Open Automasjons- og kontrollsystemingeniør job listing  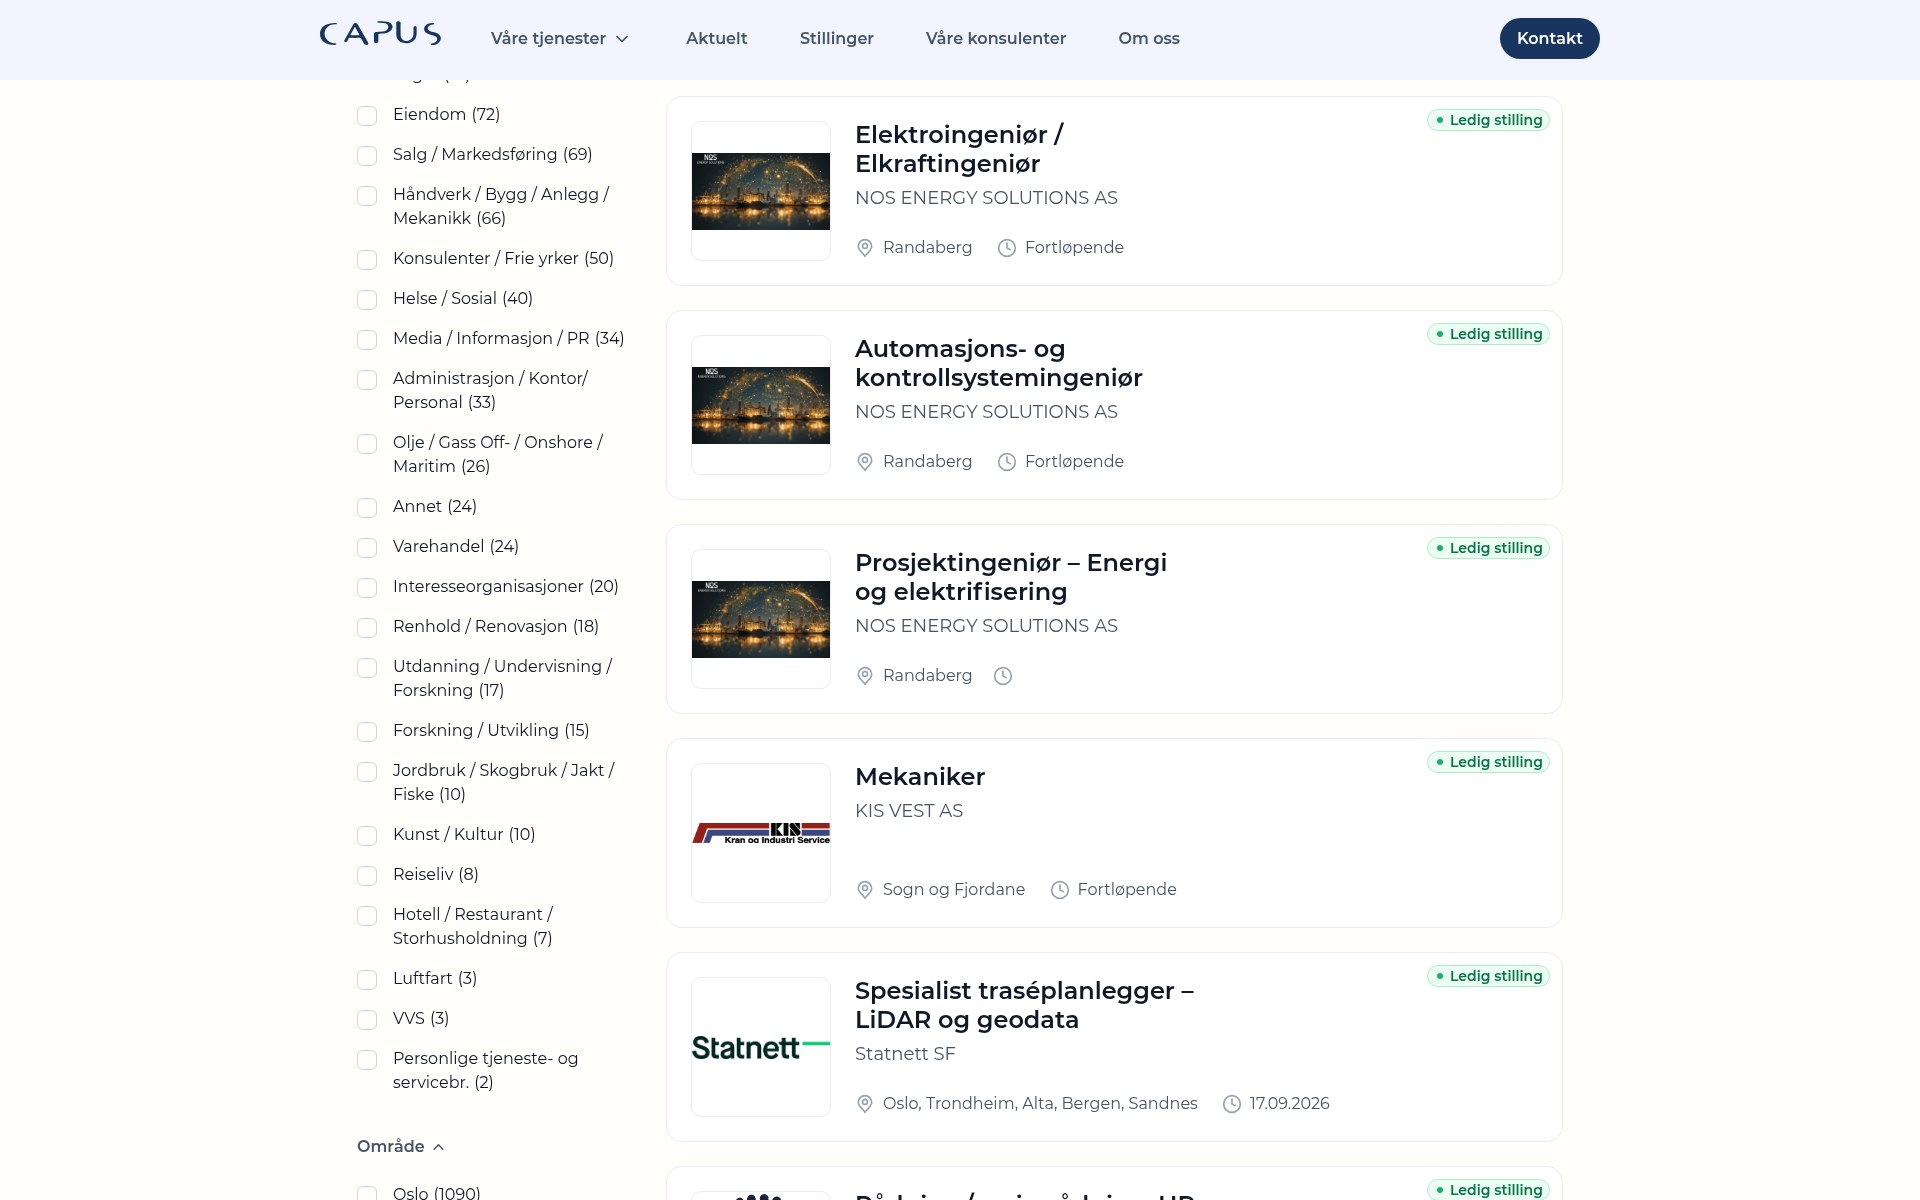click(x=998, y=363)
